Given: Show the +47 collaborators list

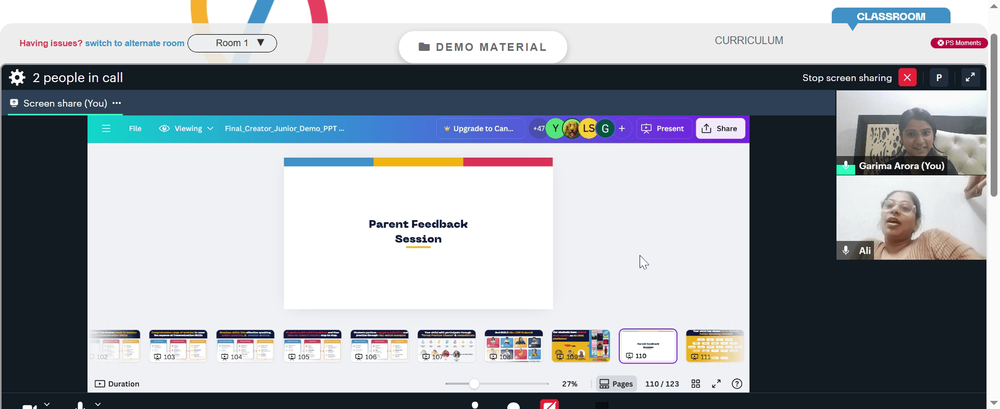Looking at the screenshot, I should point(538,128).
